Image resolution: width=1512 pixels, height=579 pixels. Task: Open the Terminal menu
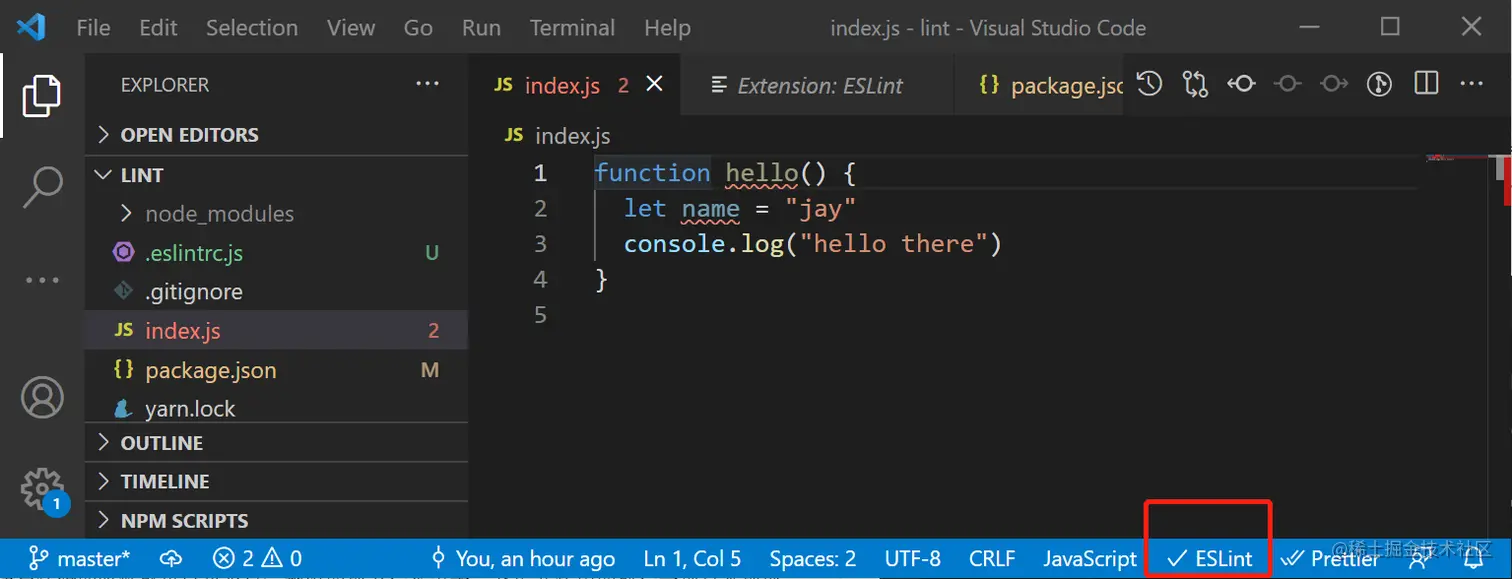(573, 28)
